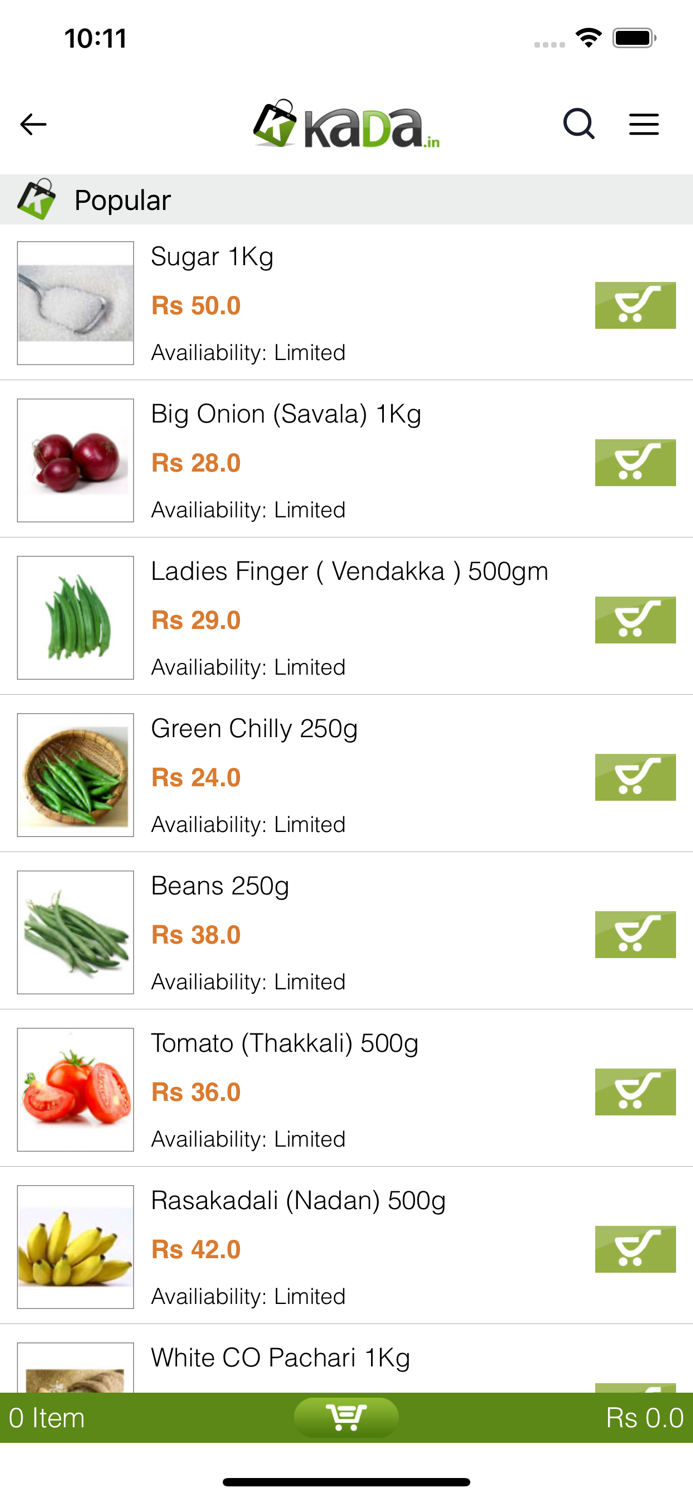The height and width of the screenshot is (1500, 693).
Task: Tap the back arrow icon
Action: (x=33, y=124)
